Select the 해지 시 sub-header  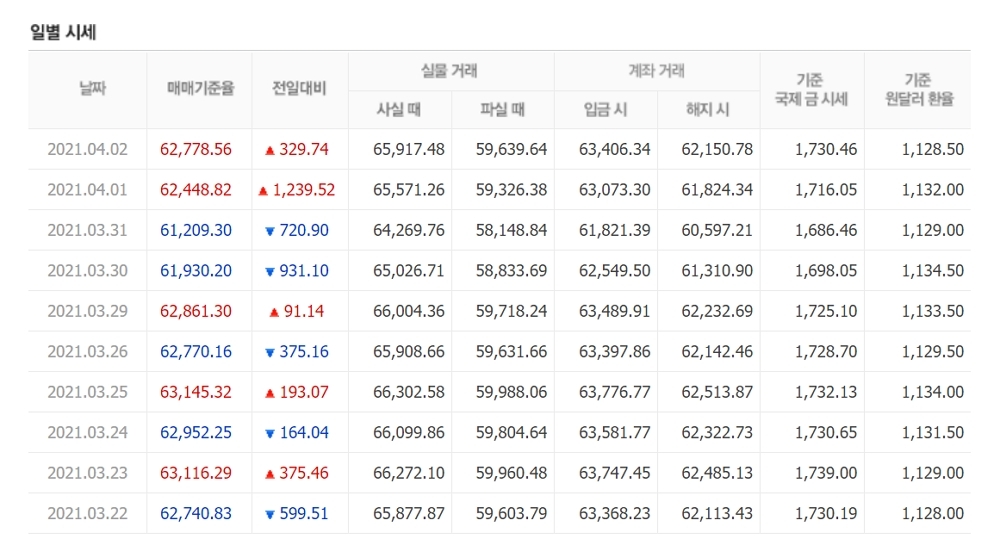point(708,110)
